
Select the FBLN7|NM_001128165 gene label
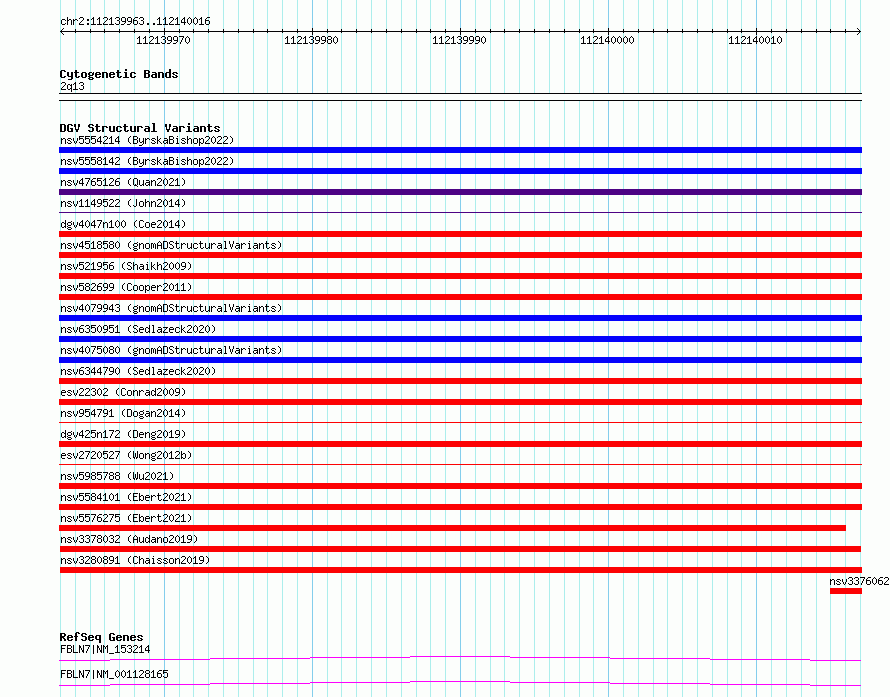click(x=114, y=674)
